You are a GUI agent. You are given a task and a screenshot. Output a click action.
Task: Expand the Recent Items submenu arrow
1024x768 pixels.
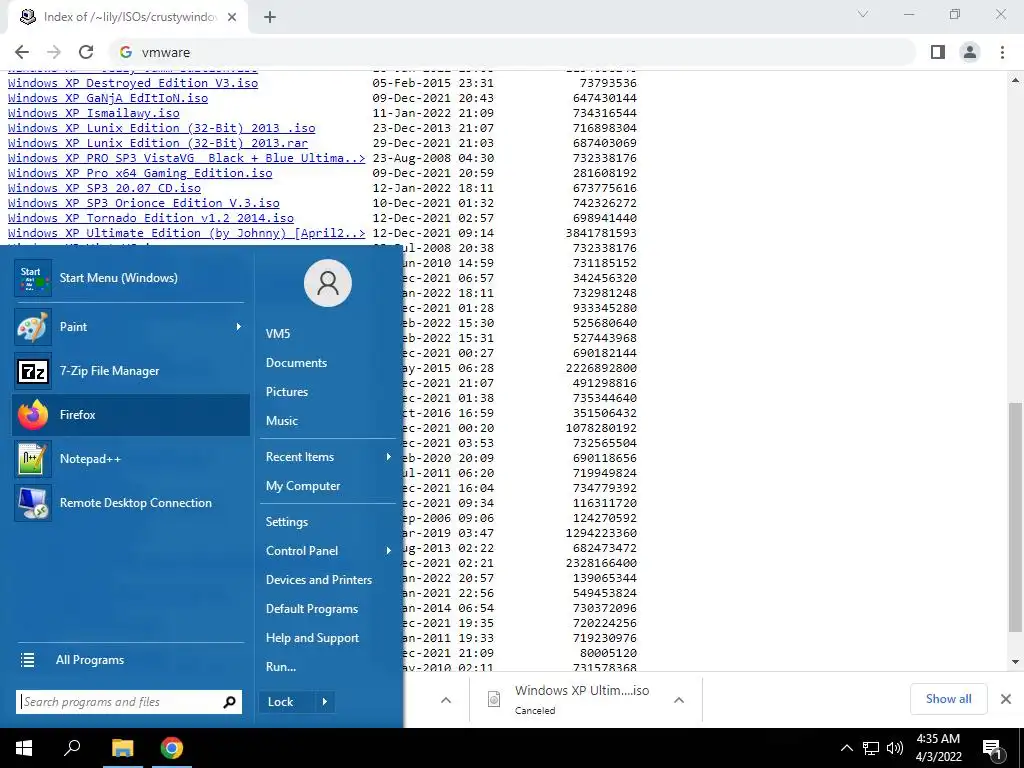(389, 456)
